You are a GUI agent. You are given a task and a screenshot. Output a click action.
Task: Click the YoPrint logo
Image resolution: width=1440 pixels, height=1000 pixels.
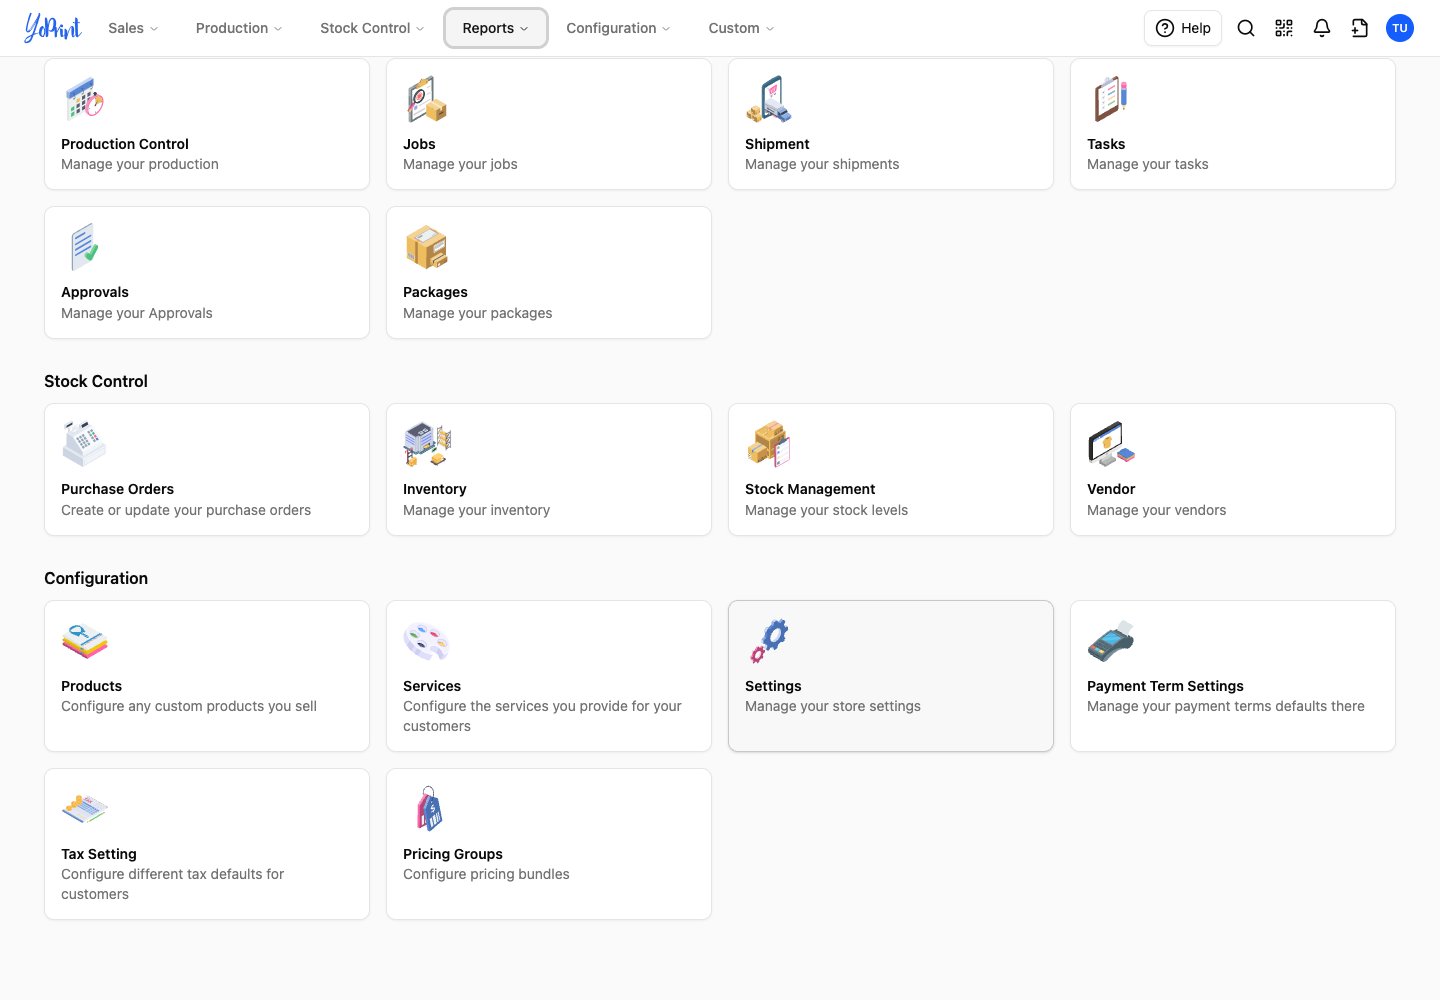coord(53,28)
